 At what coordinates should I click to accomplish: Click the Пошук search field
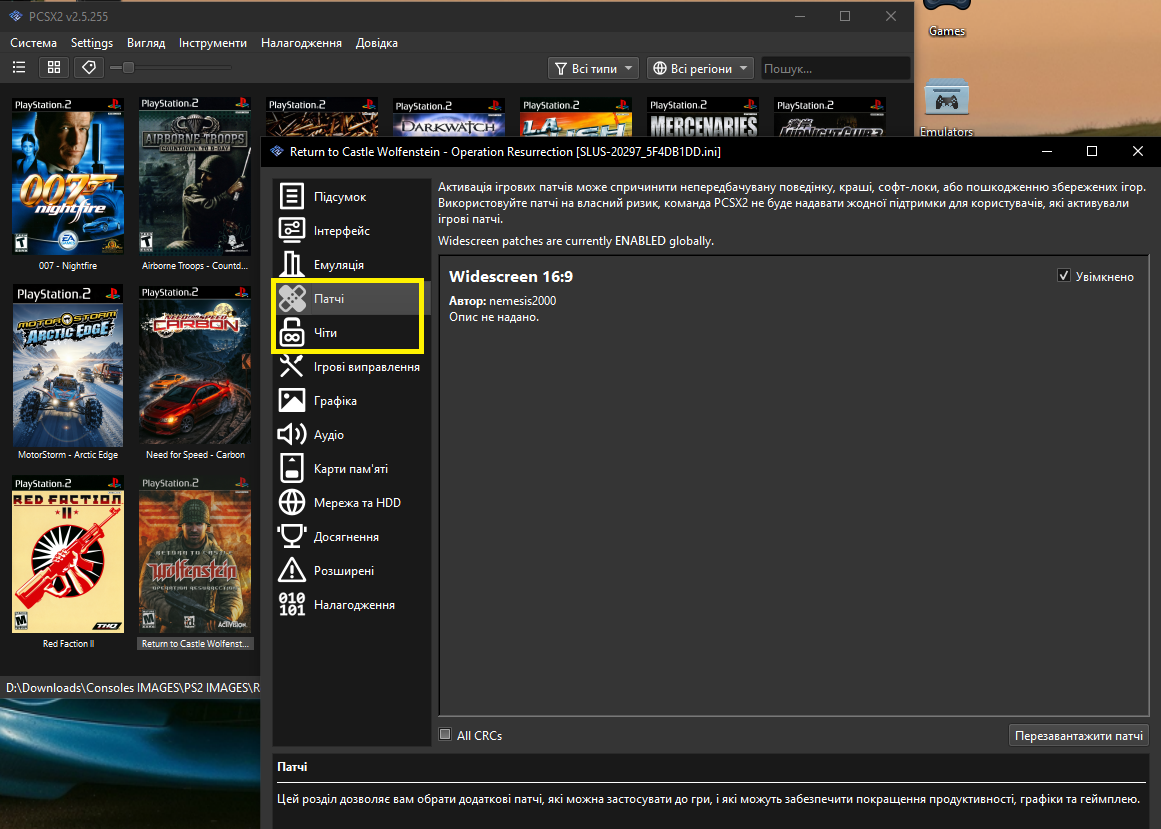[835, 68]
